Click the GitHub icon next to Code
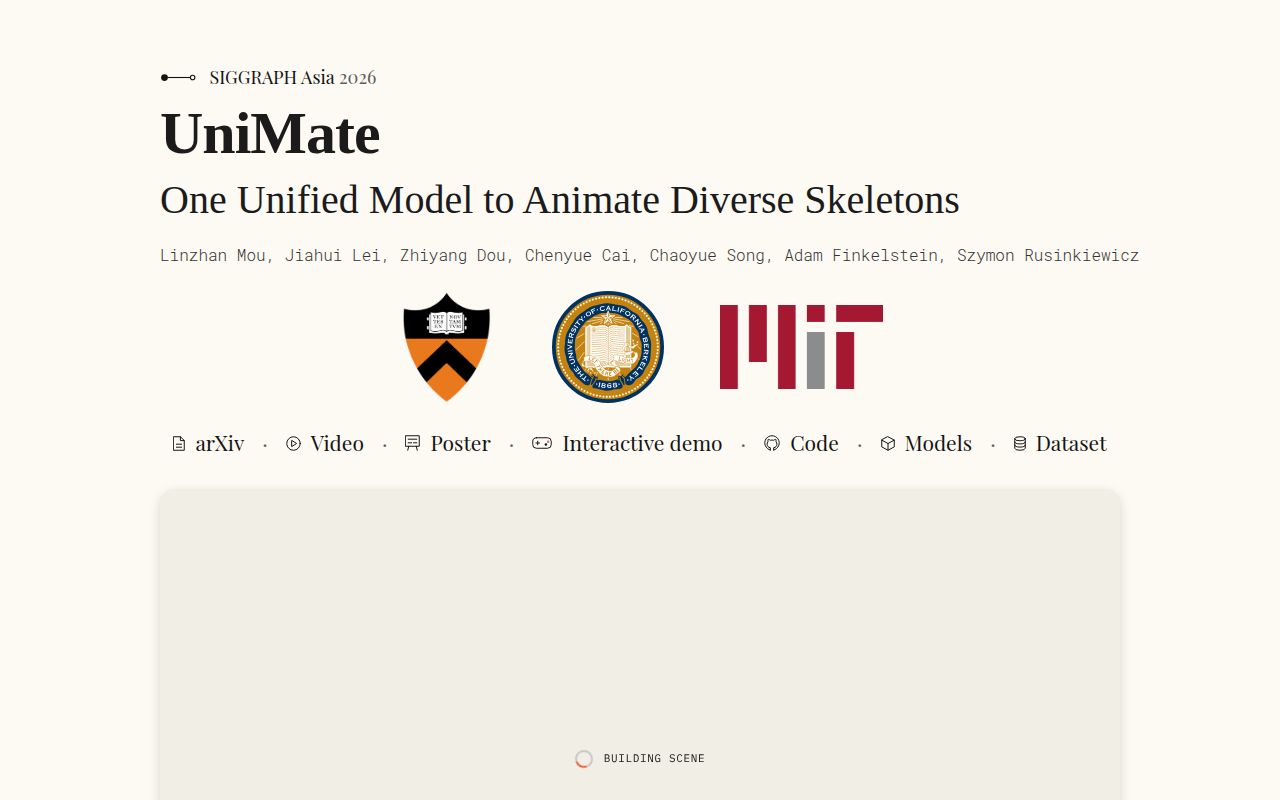Image resolution: width=1280 pixels, height=800 pixels. [772, 443]
